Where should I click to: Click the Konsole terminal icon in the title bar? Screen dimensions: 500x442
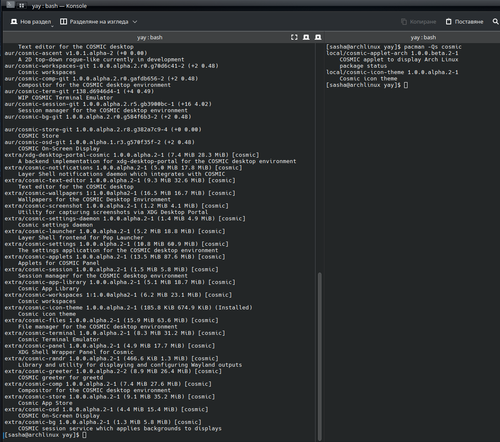pyautogui.click(x=11, y=5)
